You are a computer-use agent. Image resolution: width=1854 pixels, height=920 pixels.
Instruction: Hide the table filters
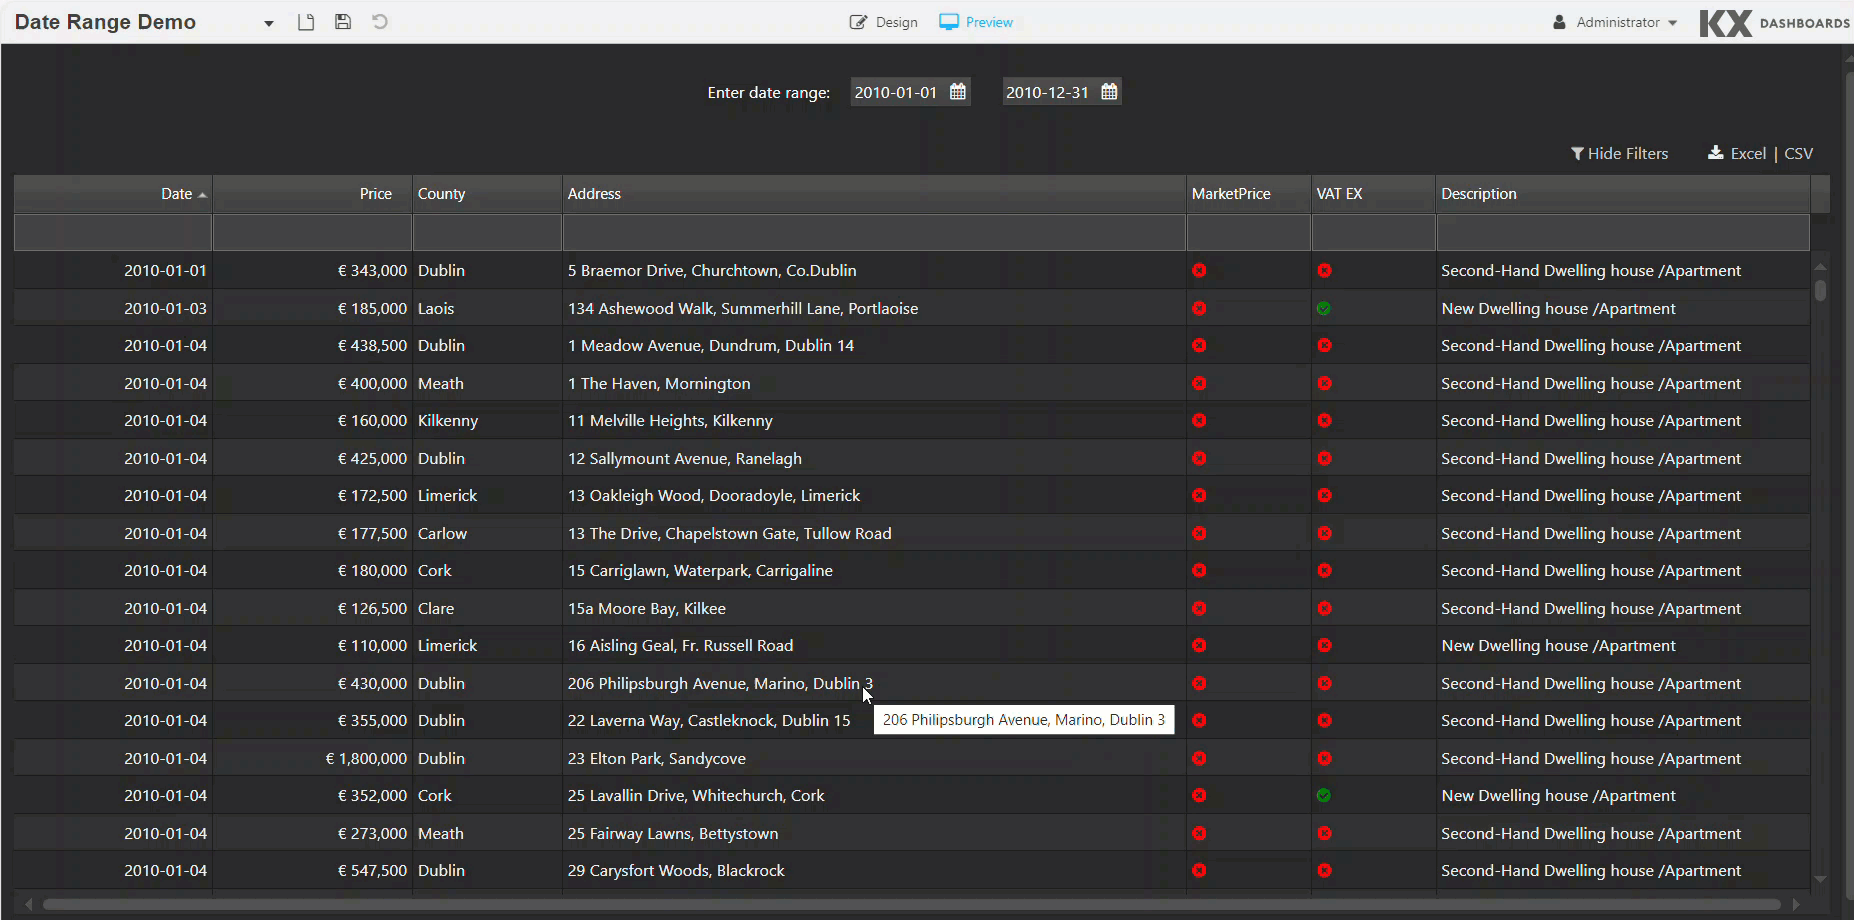click(1619, 154)
